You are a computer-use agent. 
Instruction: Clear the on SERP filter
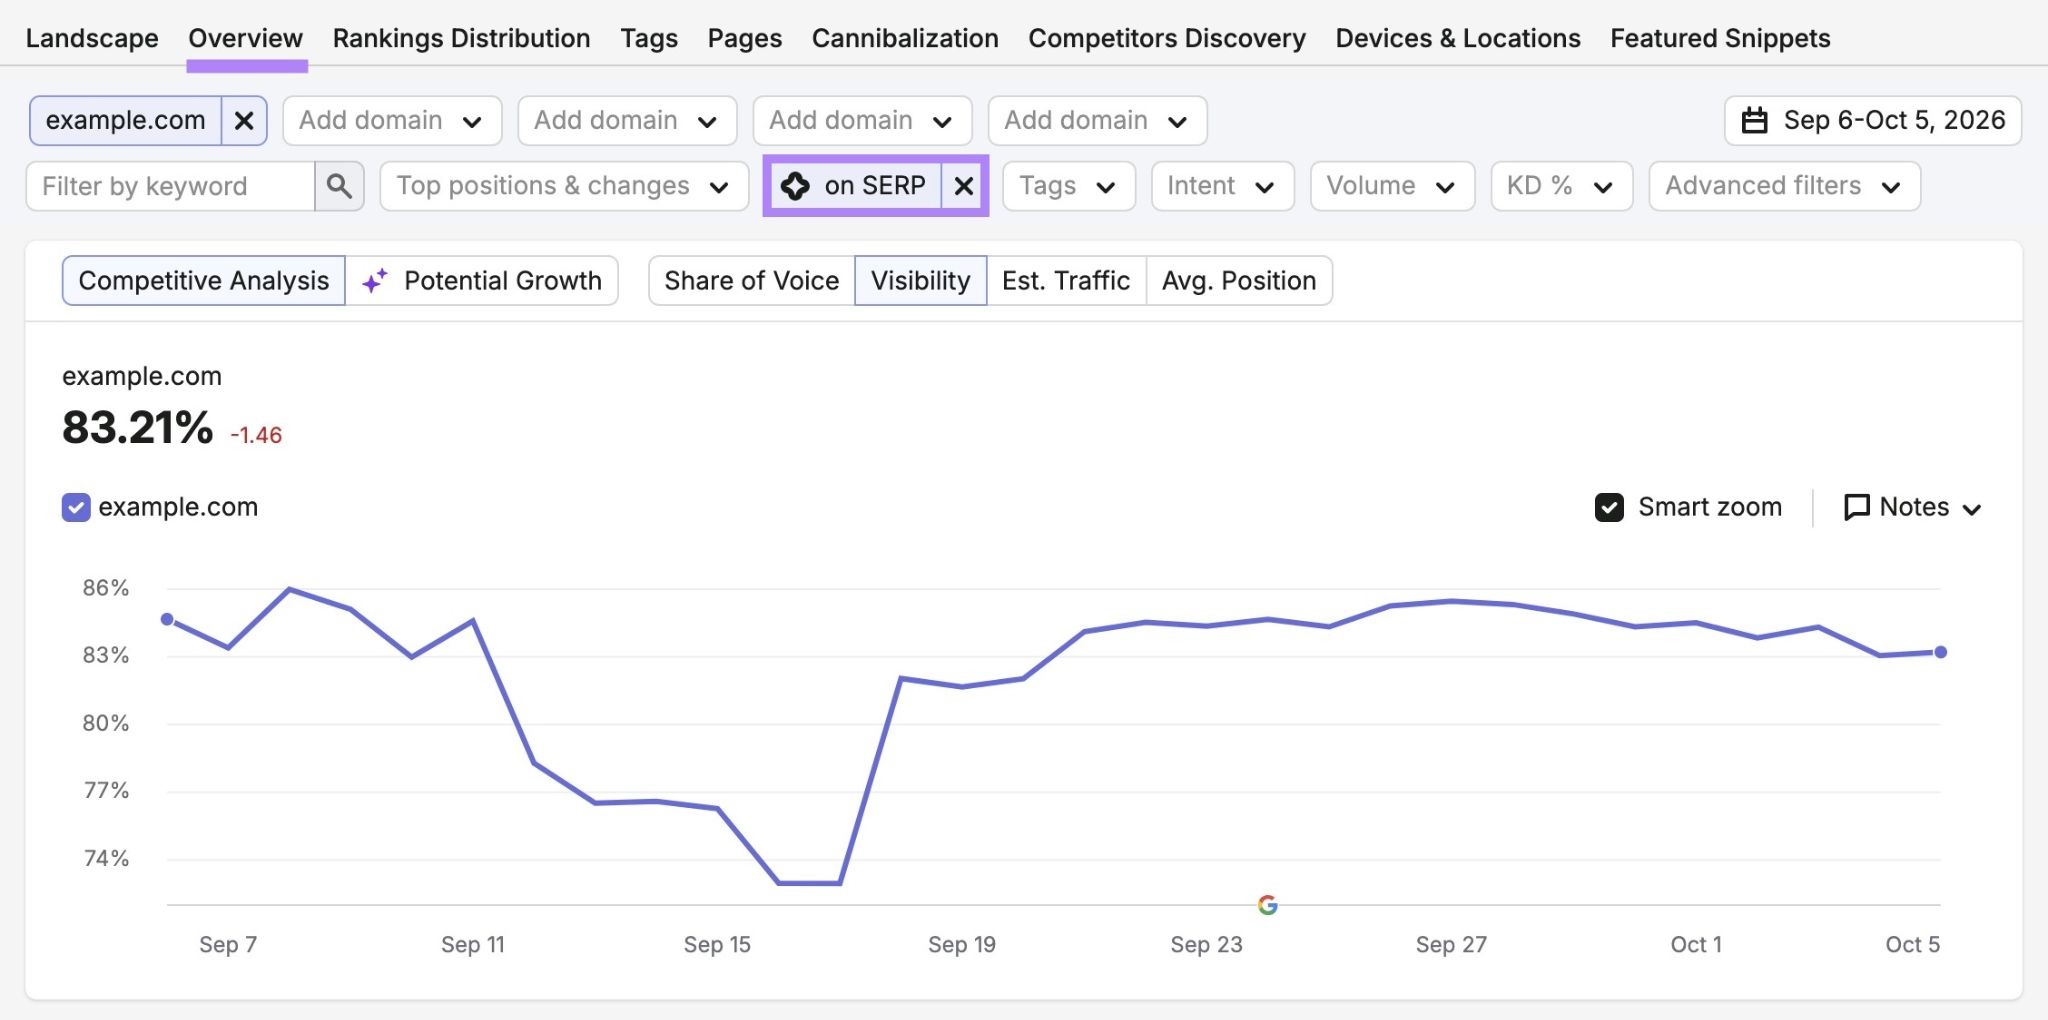(963, 186)
